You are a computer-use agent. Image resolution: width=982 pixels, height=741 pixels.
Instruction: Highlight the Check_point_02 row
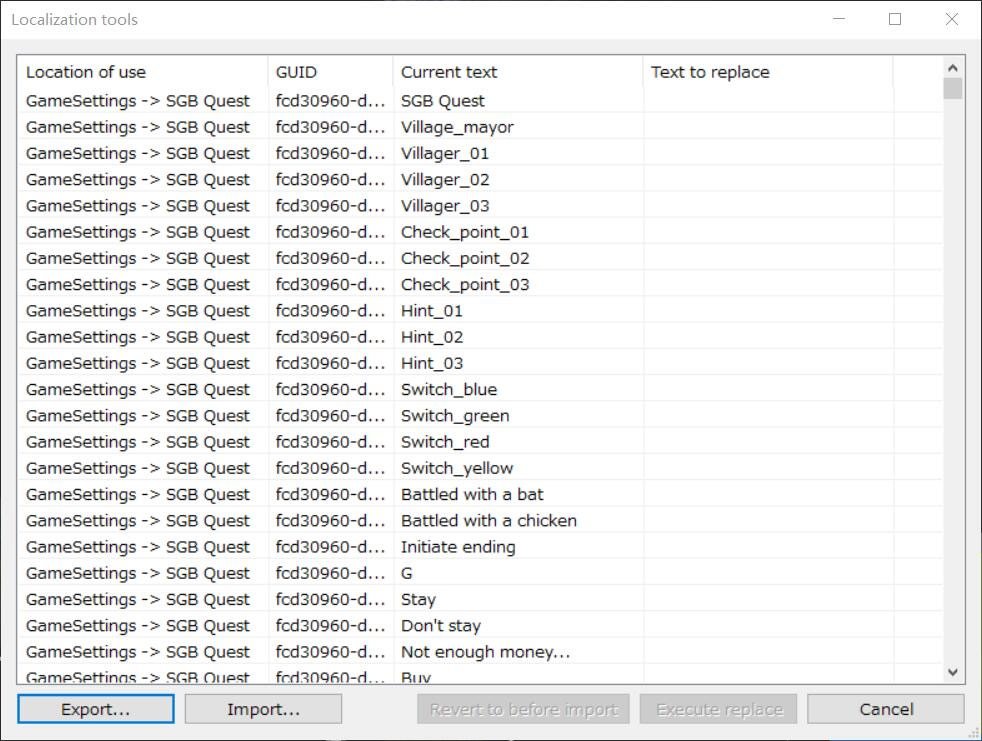(x=480, y=259)
